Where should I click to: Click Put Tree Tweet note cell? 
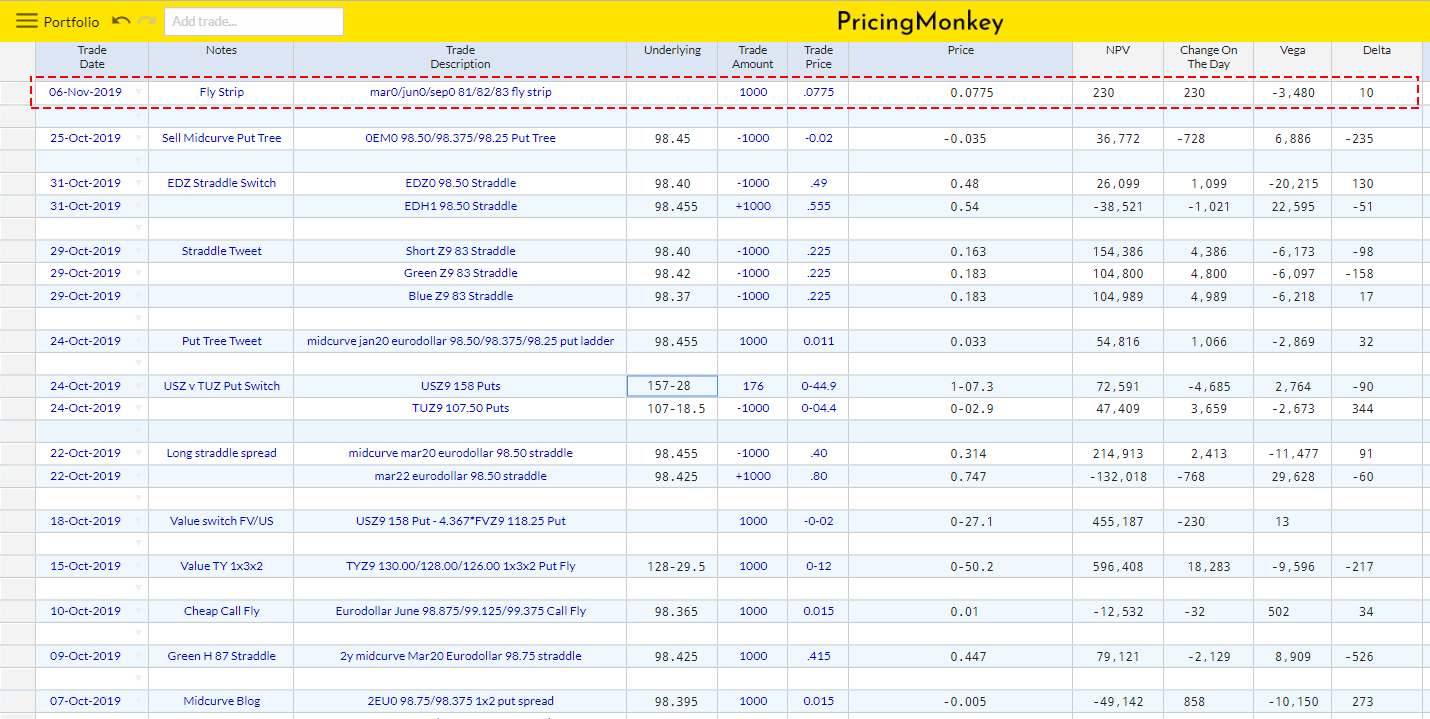pyautogui.click(x=221, y=341)
